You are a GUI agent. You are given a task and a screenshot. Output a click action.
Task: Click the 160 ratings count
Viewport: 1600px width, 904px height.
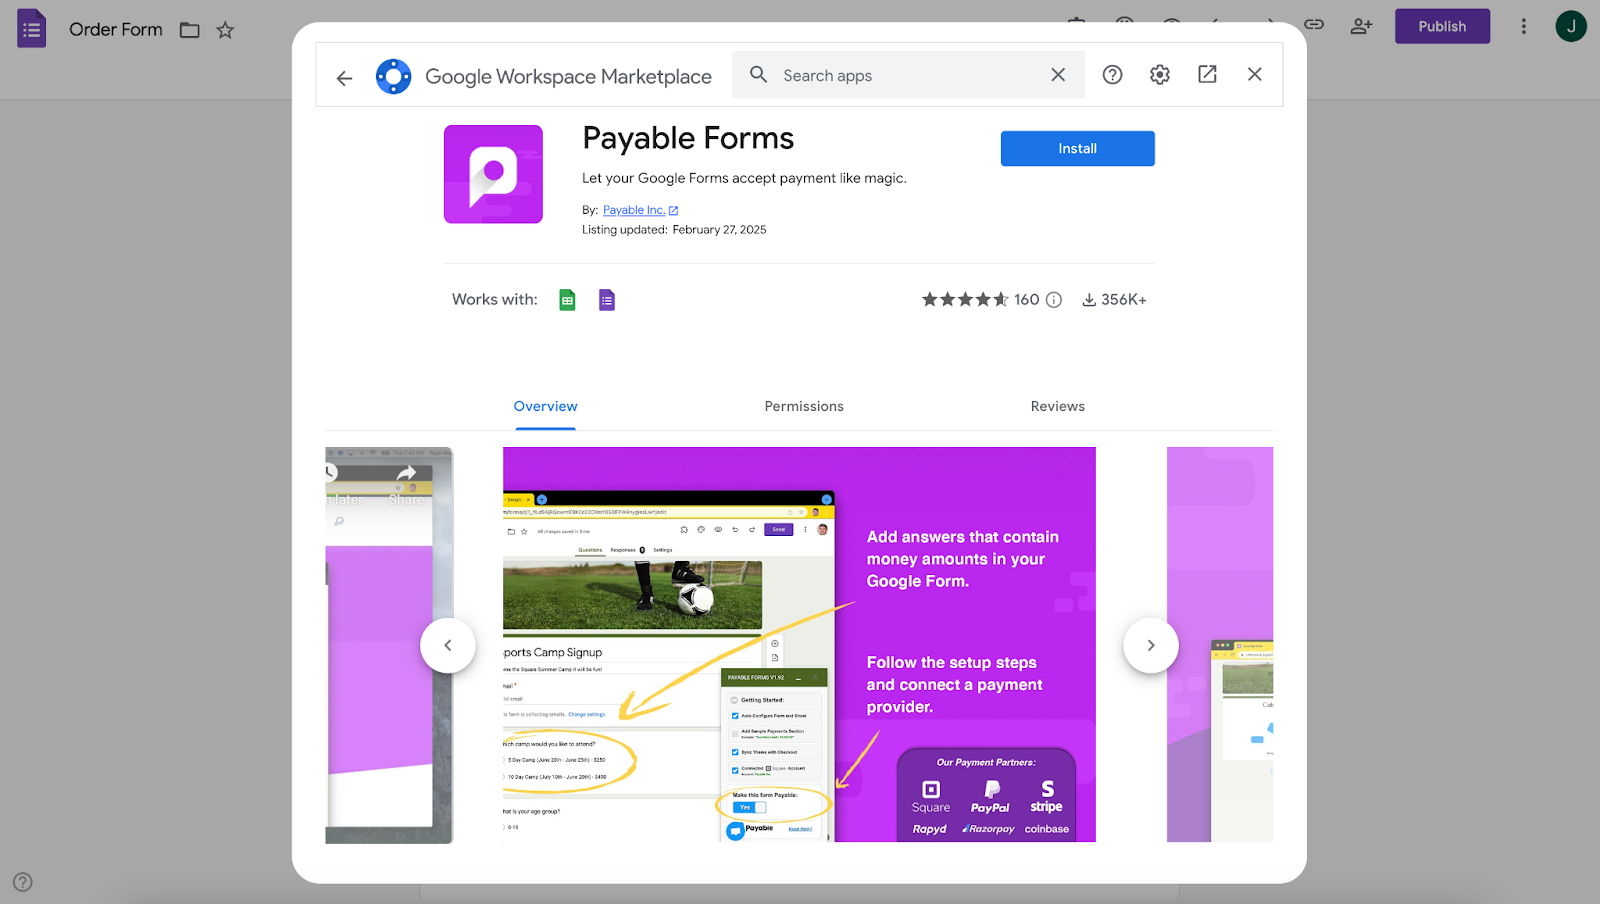pos(1026,300)
